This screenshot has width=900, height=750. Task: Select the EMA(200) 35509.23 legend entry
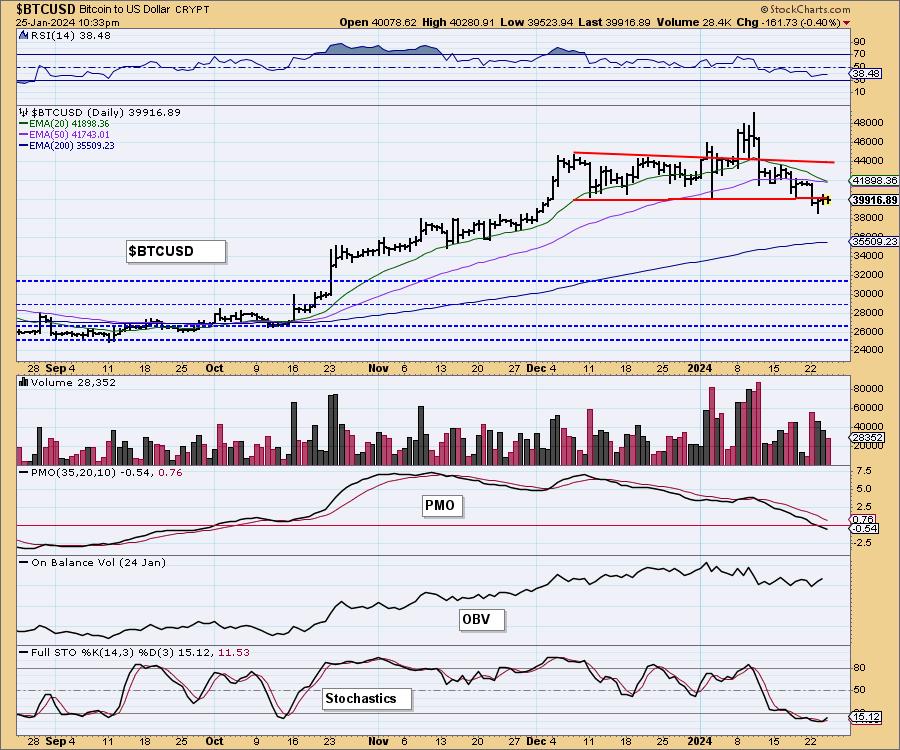tap(67, 146)
